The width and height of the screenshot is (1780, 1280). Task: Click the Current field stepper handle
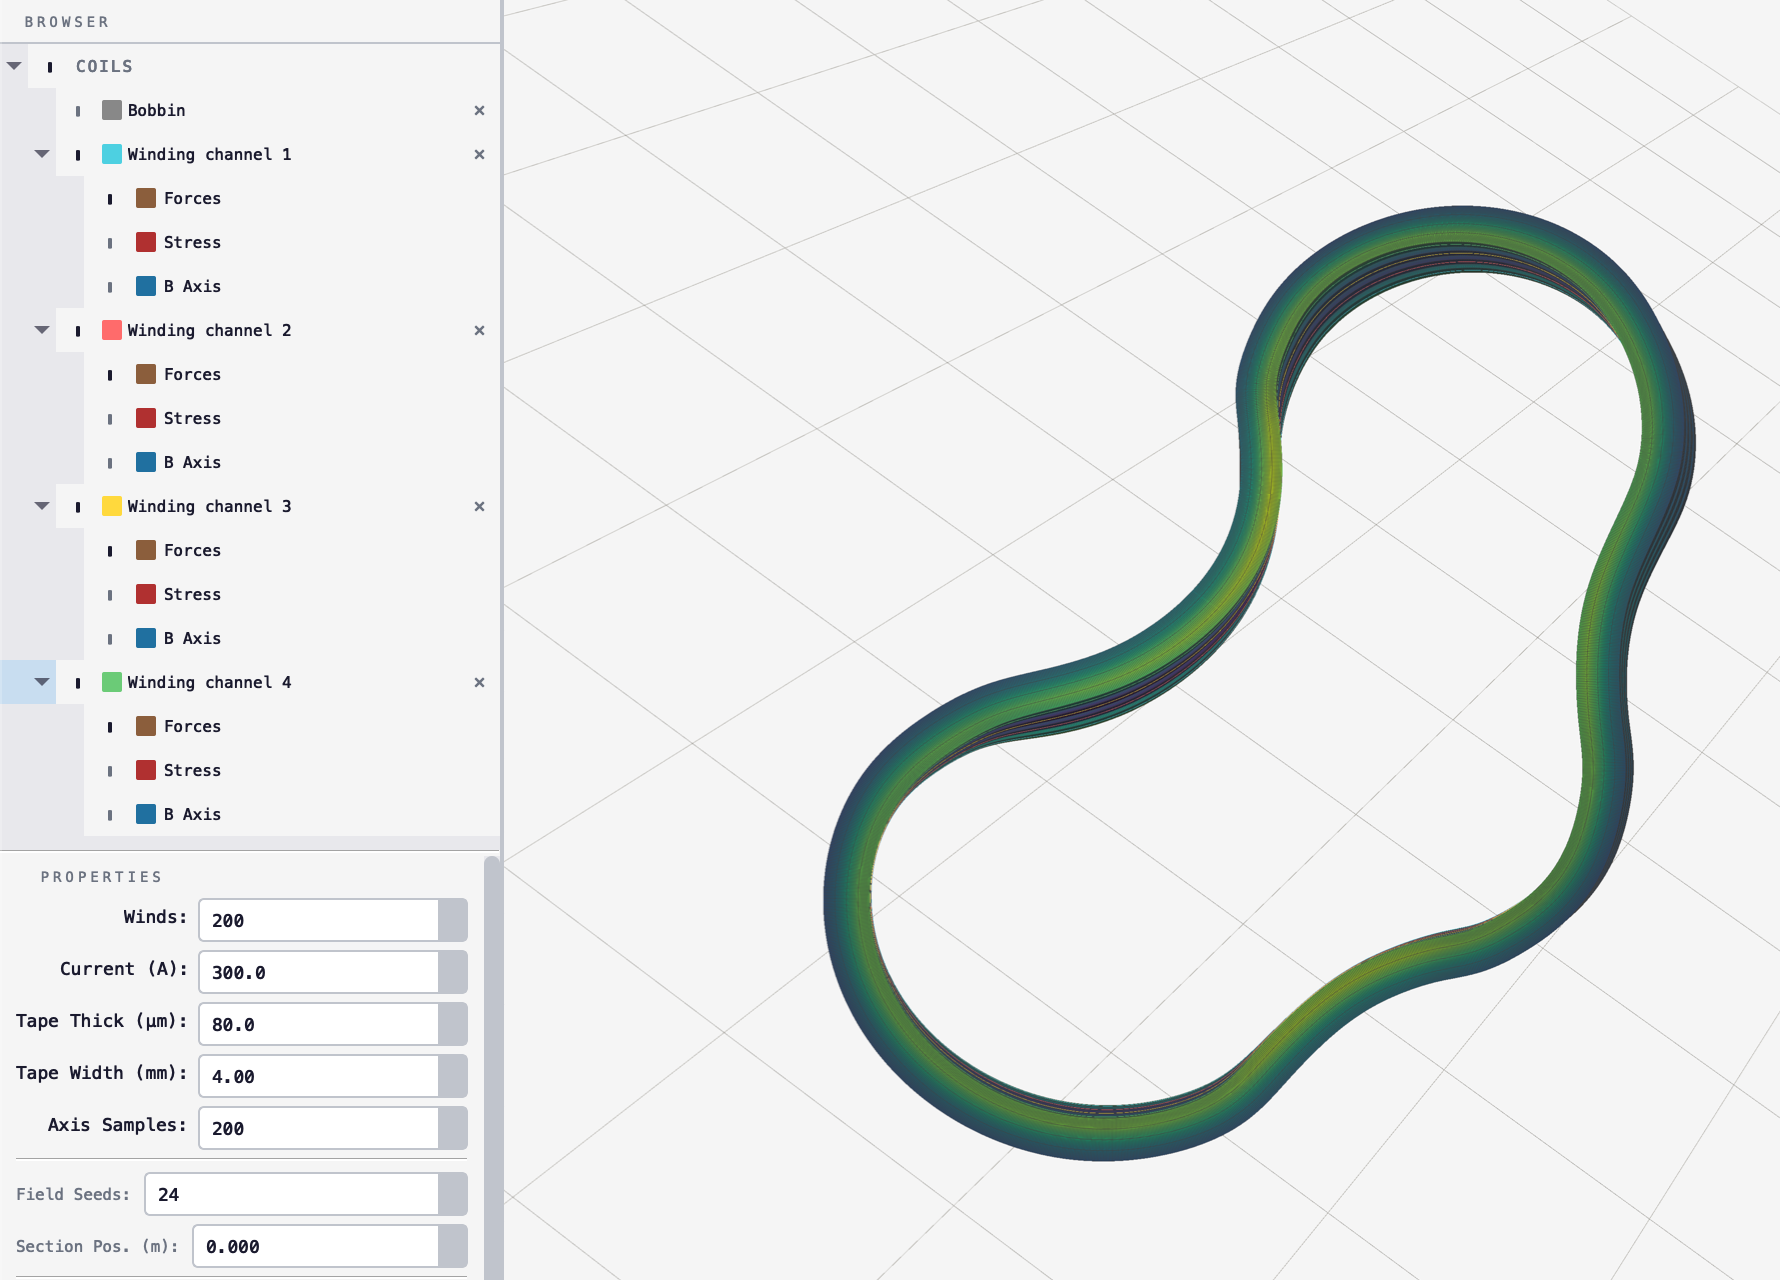pyautogui.click(x=453, y=972)
